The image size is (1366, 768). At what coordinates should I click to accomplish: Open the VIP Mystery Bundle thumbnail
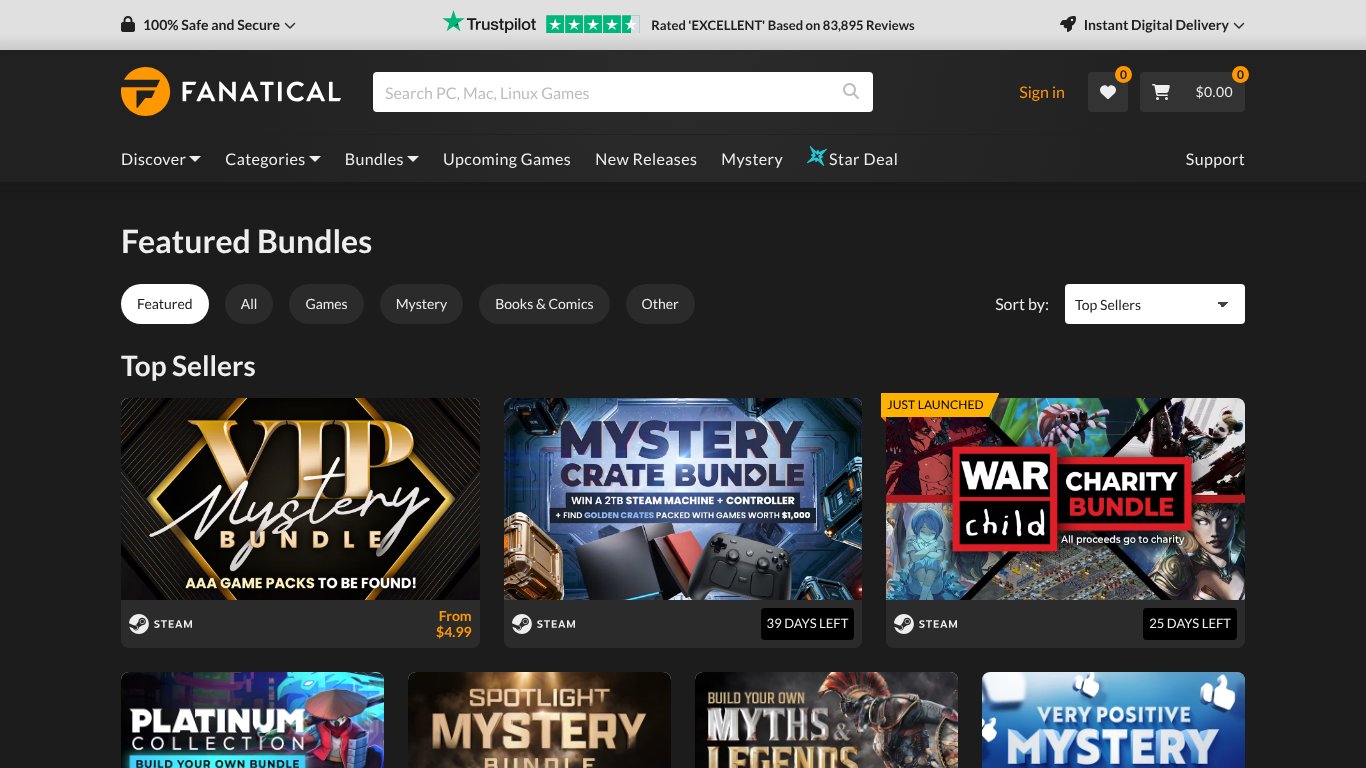click(300, 499)
